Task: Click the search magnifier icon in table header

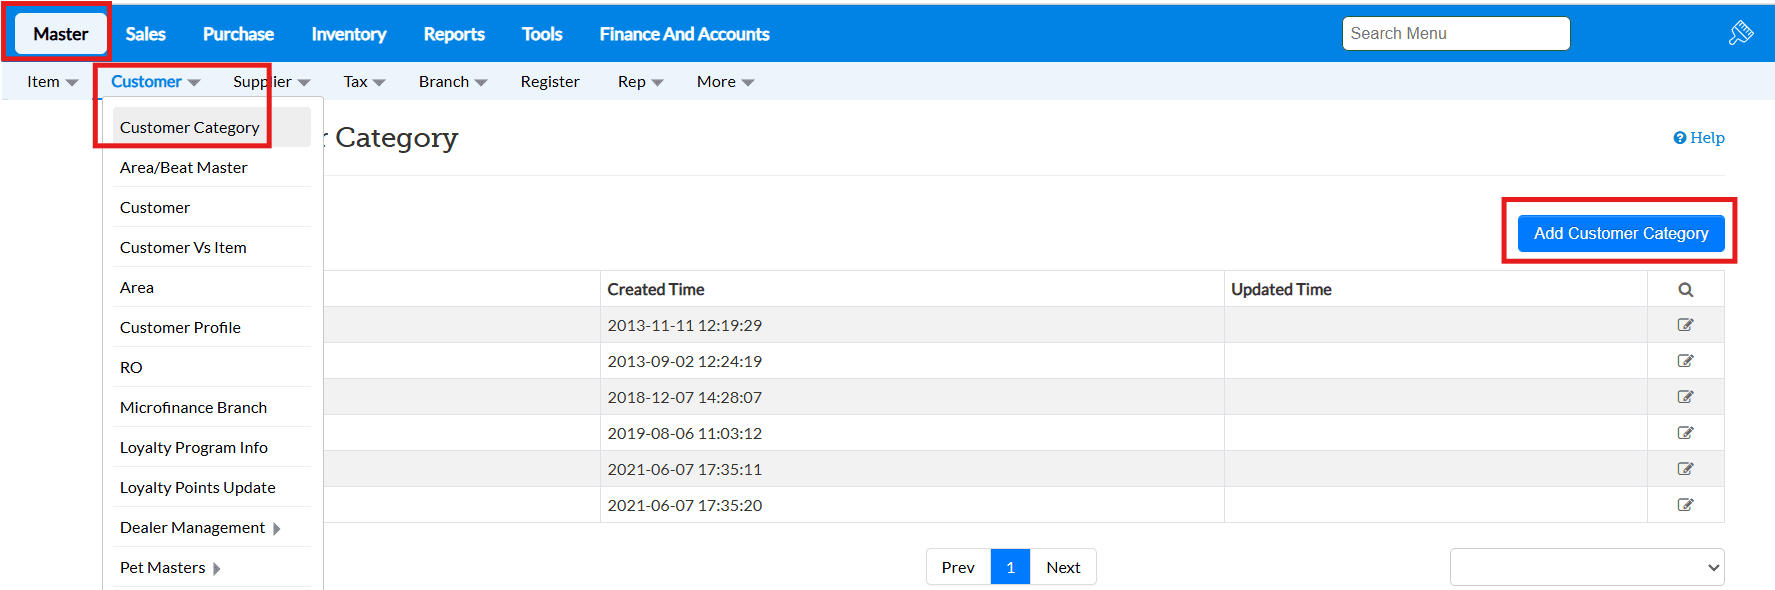Action: point(1685,290)
